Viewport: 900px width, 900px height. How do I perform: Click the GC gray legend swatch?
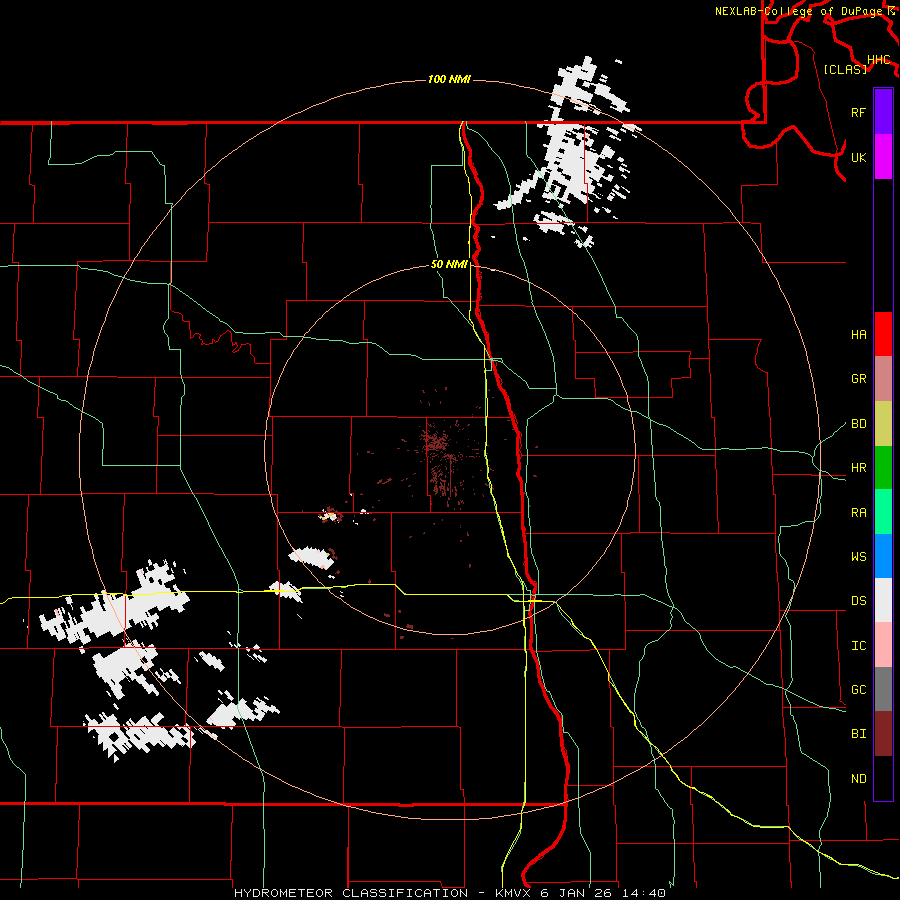click(x=883, y=689)
